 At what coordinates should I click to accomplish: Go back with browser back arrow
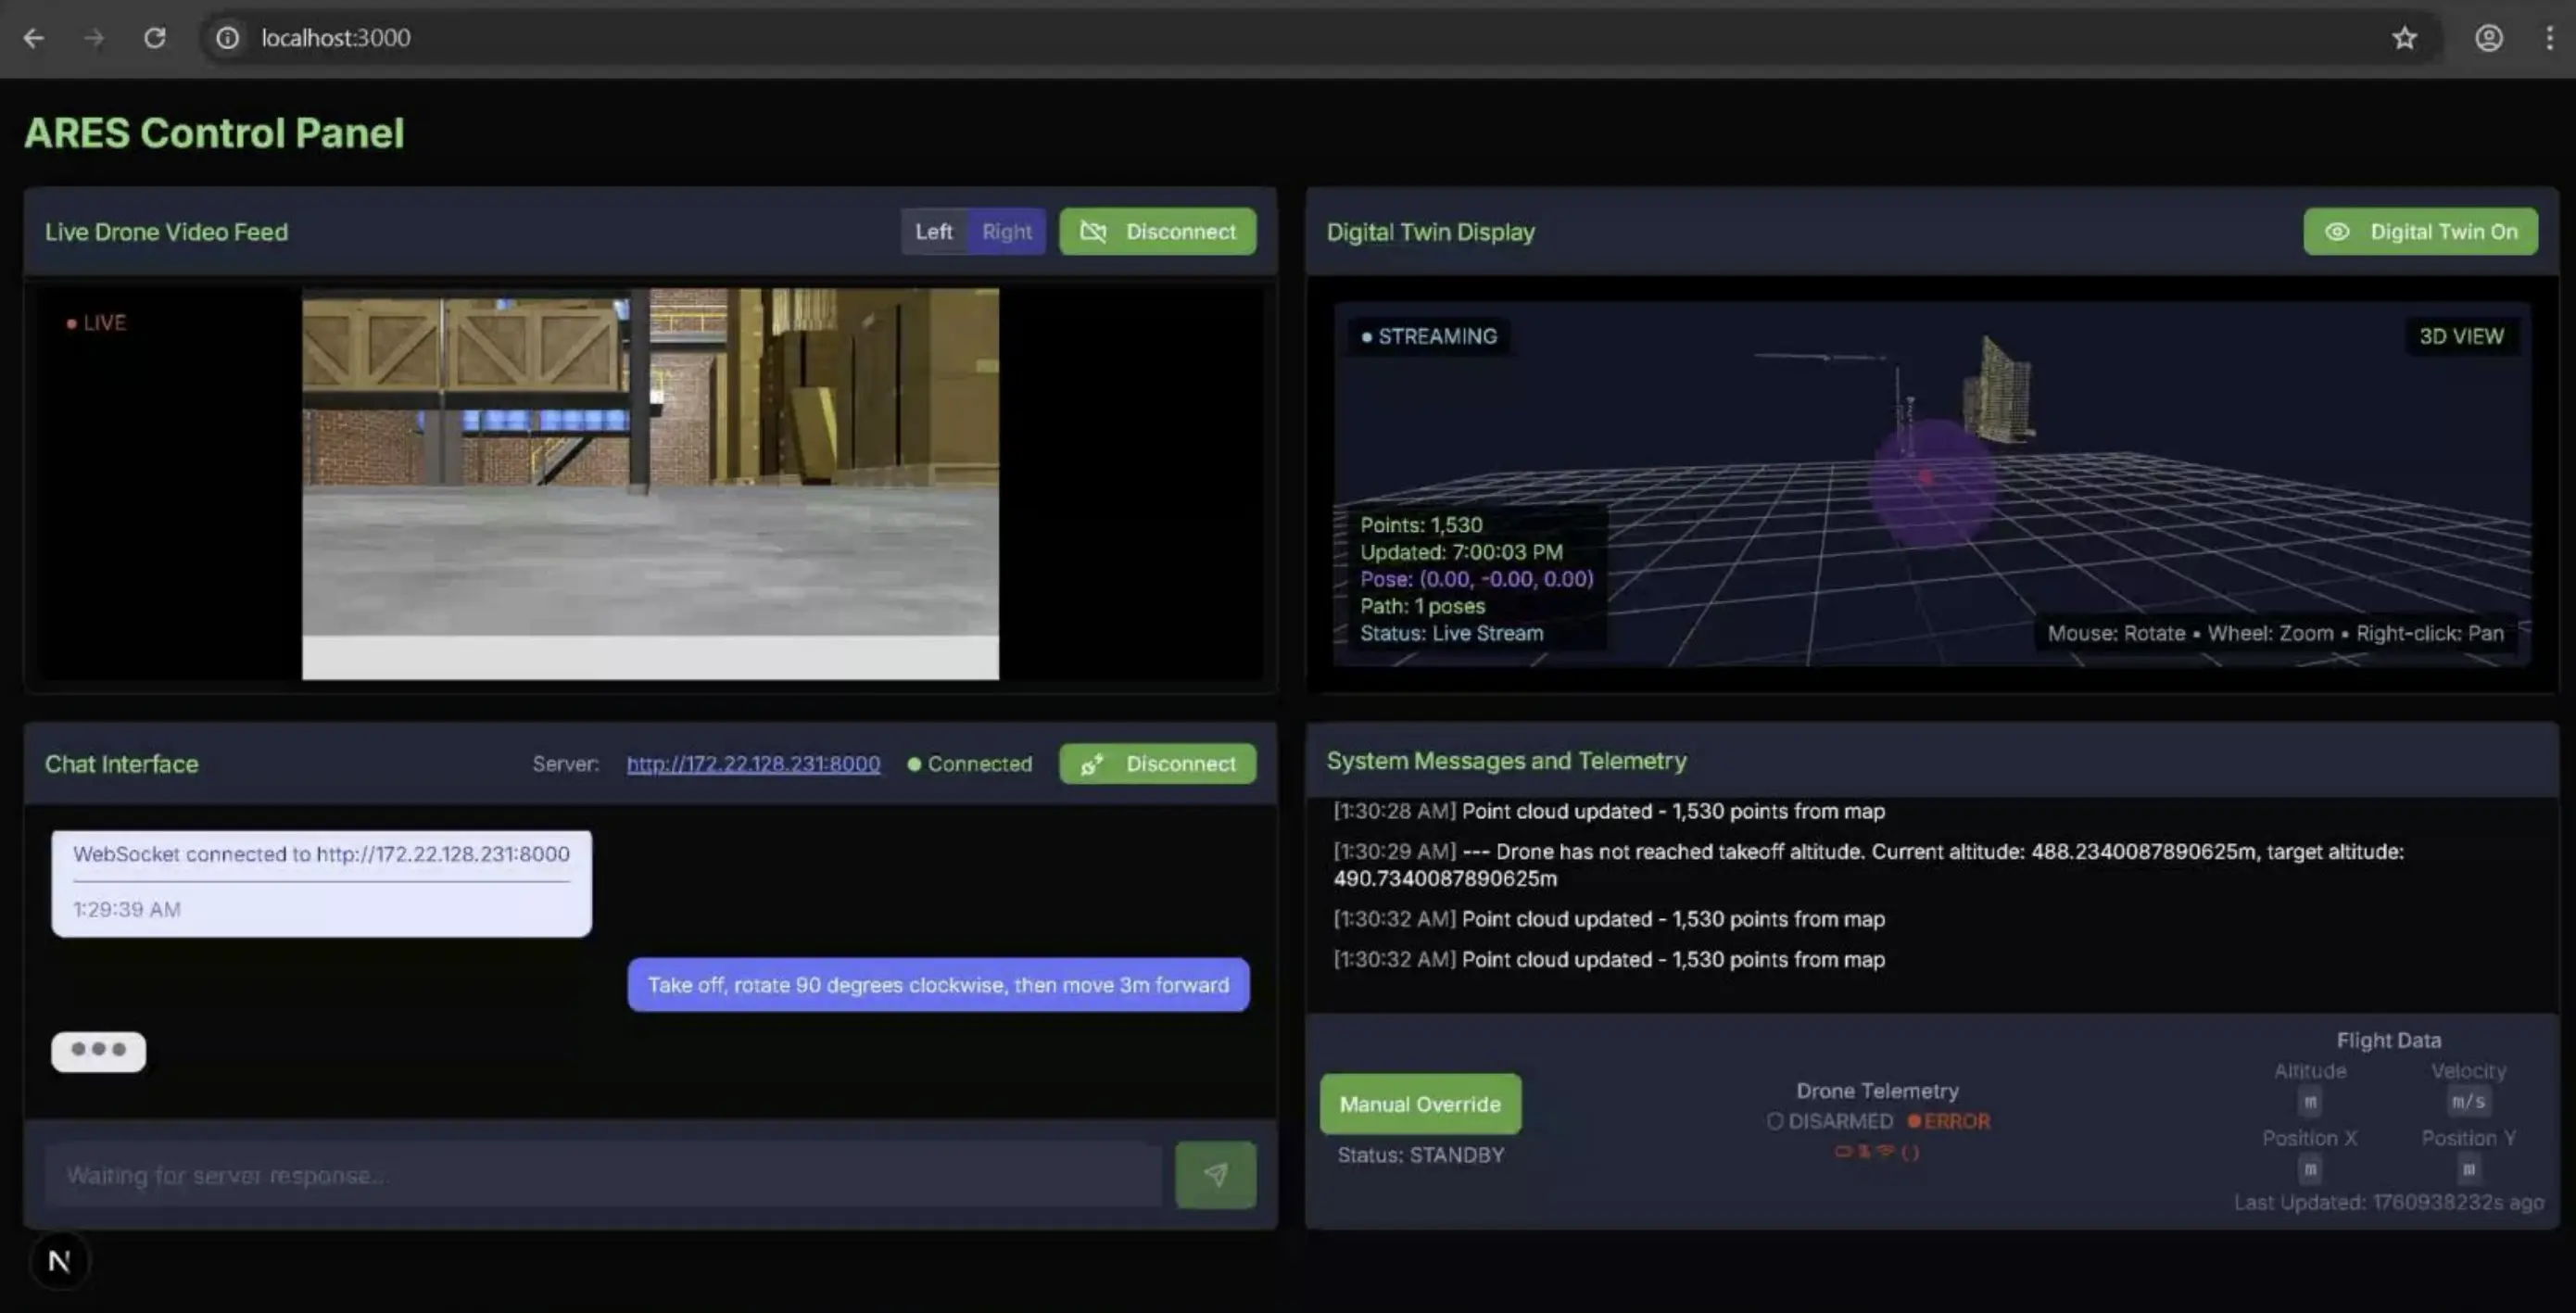tap(33, 38)
